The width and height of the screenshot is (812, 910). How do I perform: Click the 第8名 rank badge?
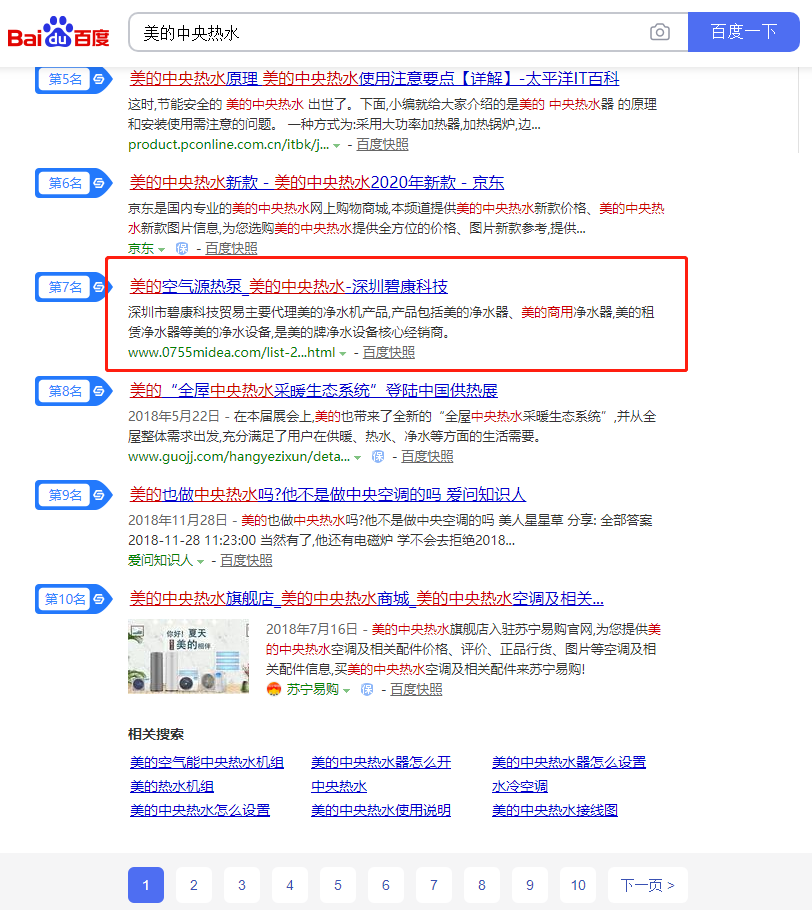[x=72, y=391]
